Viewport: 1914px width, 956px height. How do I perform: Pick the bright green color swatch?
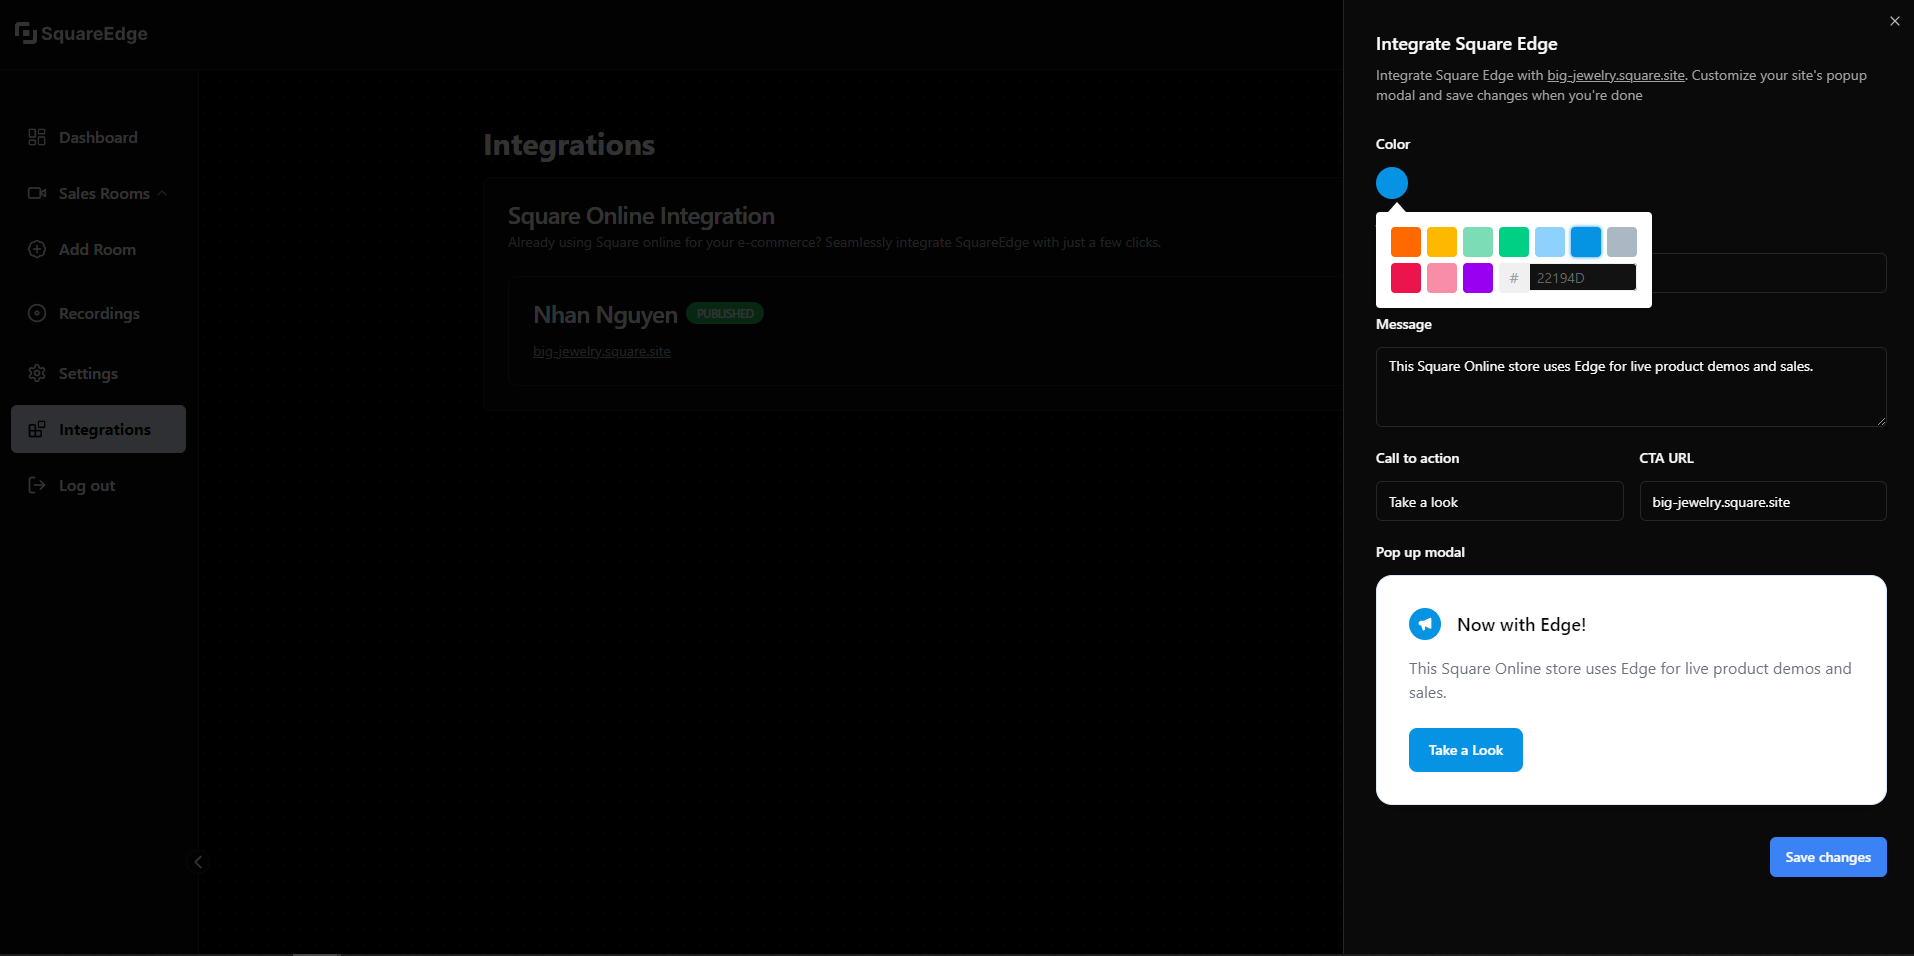point(1514,242)
